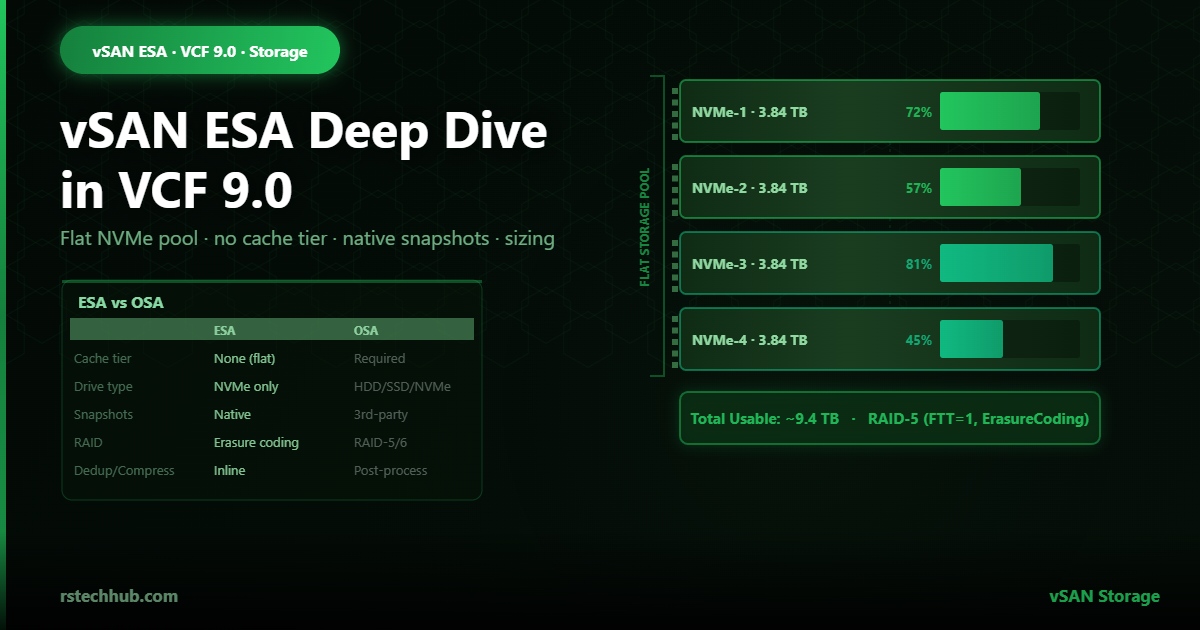Click the Cache tier row label
Viewport: 1200px width, 630px height.
coord(102,358)
